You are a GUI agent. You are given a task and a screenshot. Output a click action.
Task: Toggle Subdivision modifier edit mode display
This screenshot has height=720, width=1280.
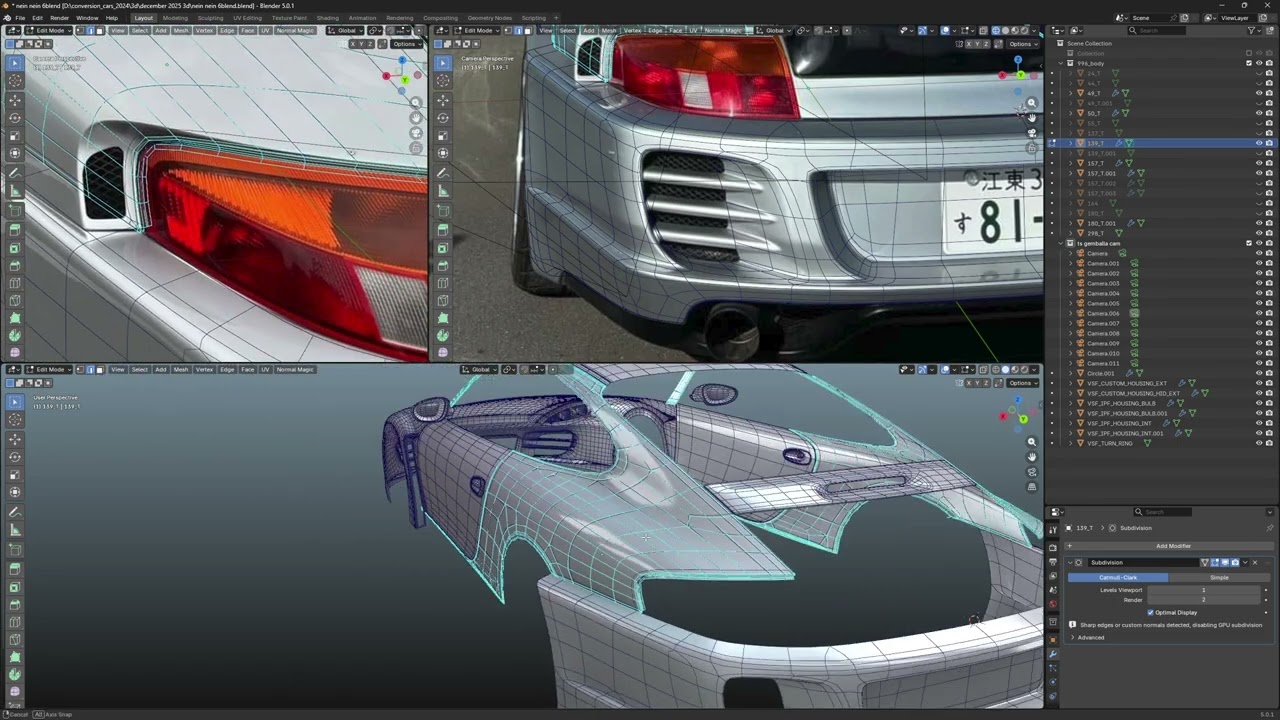[x=1215, y=562]
